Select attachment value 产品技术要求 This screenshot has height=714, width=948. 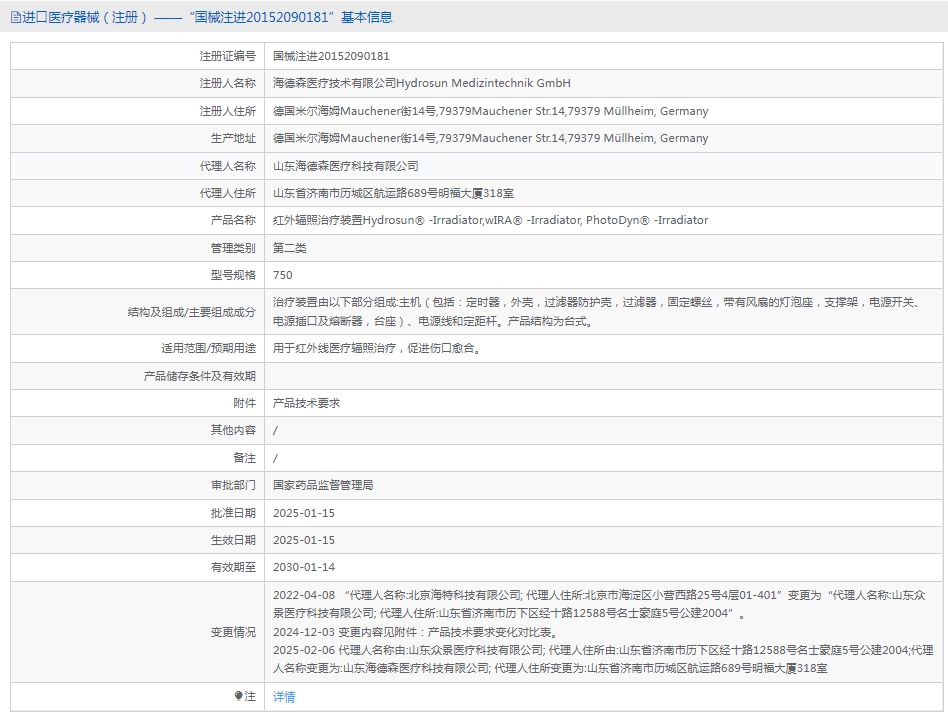click(x=307, y=403)
